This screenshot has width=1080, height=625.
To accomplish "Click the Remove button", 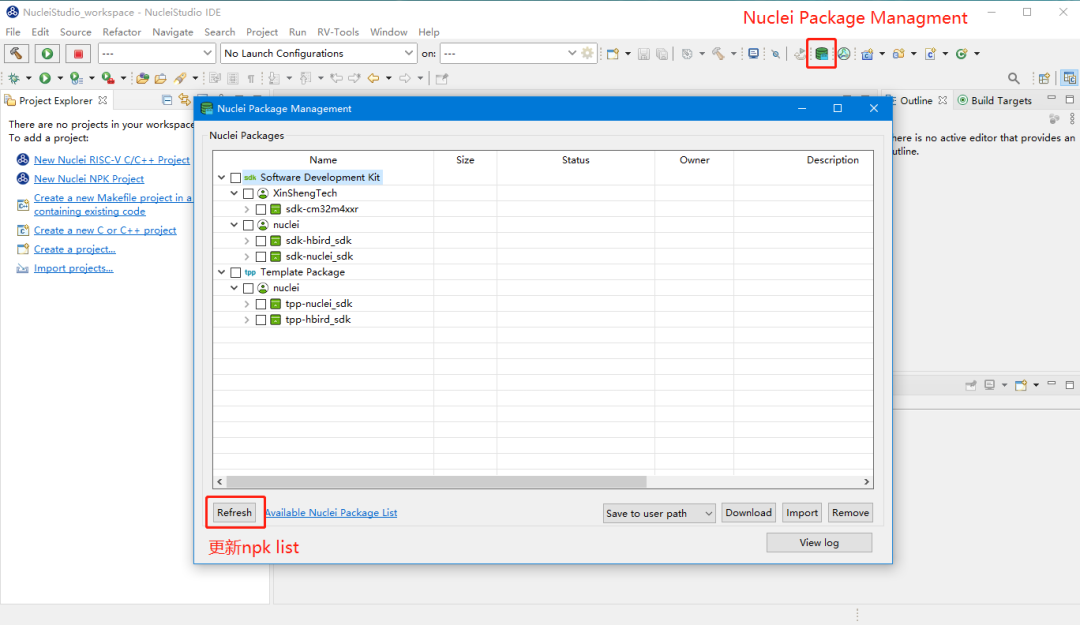I will 851,513.
